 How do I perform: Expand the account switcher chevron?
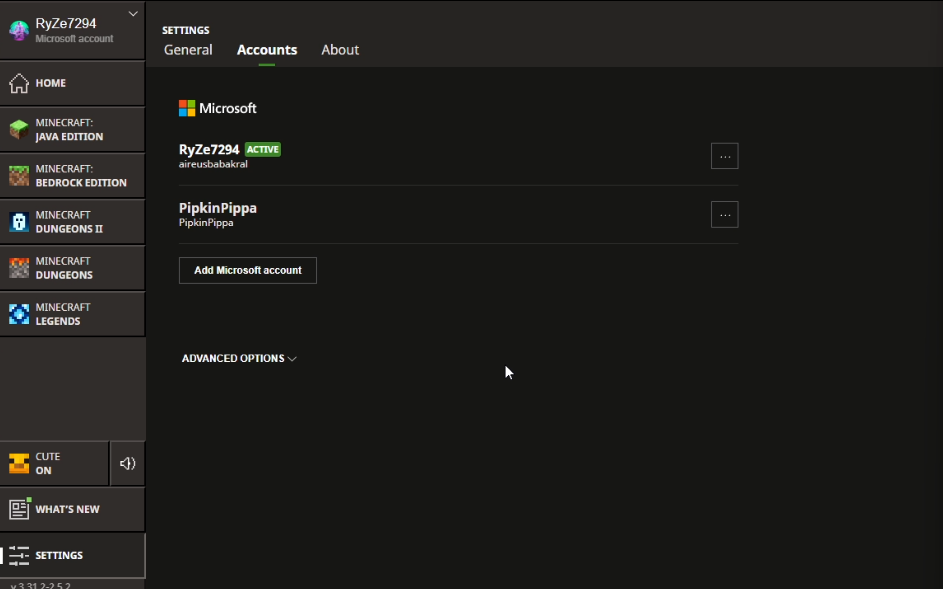coord(133,14)
